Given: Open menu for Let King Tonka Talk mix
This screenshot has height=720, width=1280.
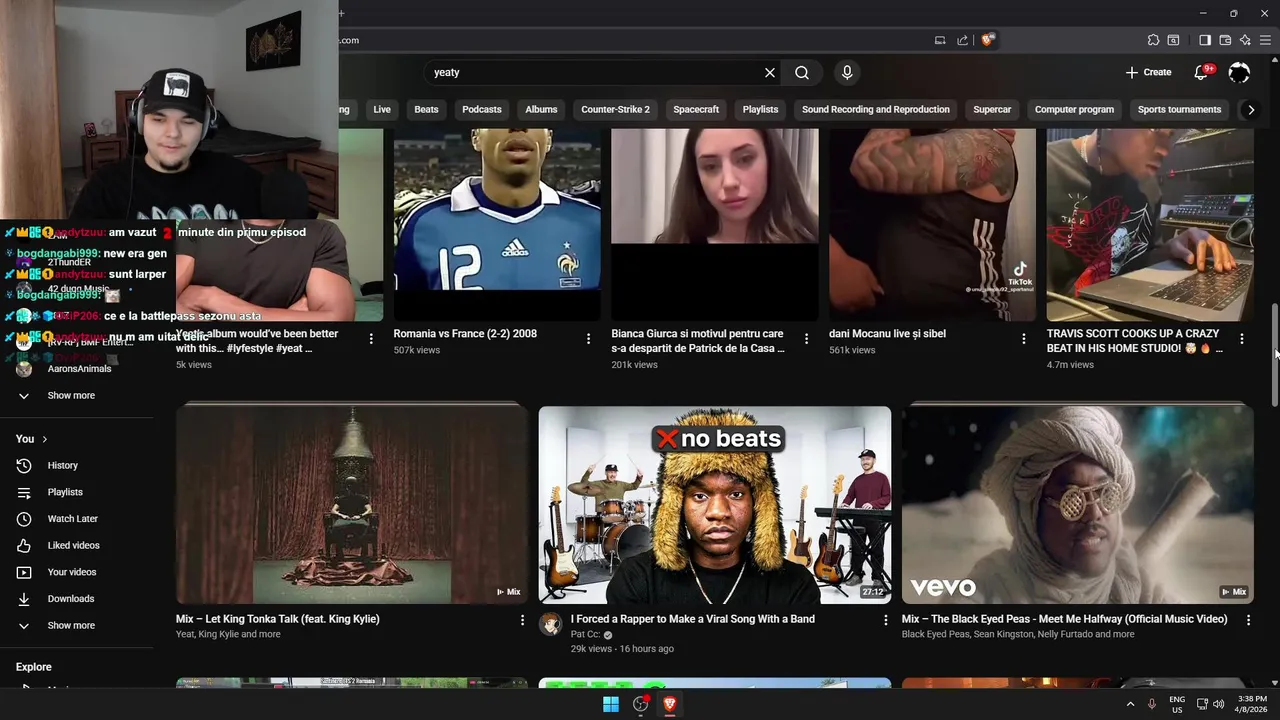Looking at the screenshot, I should [522, 620].
